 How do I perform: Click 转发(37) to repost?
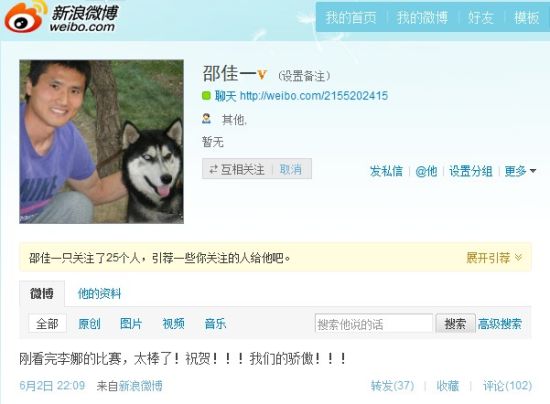click(x=393, y=386)
